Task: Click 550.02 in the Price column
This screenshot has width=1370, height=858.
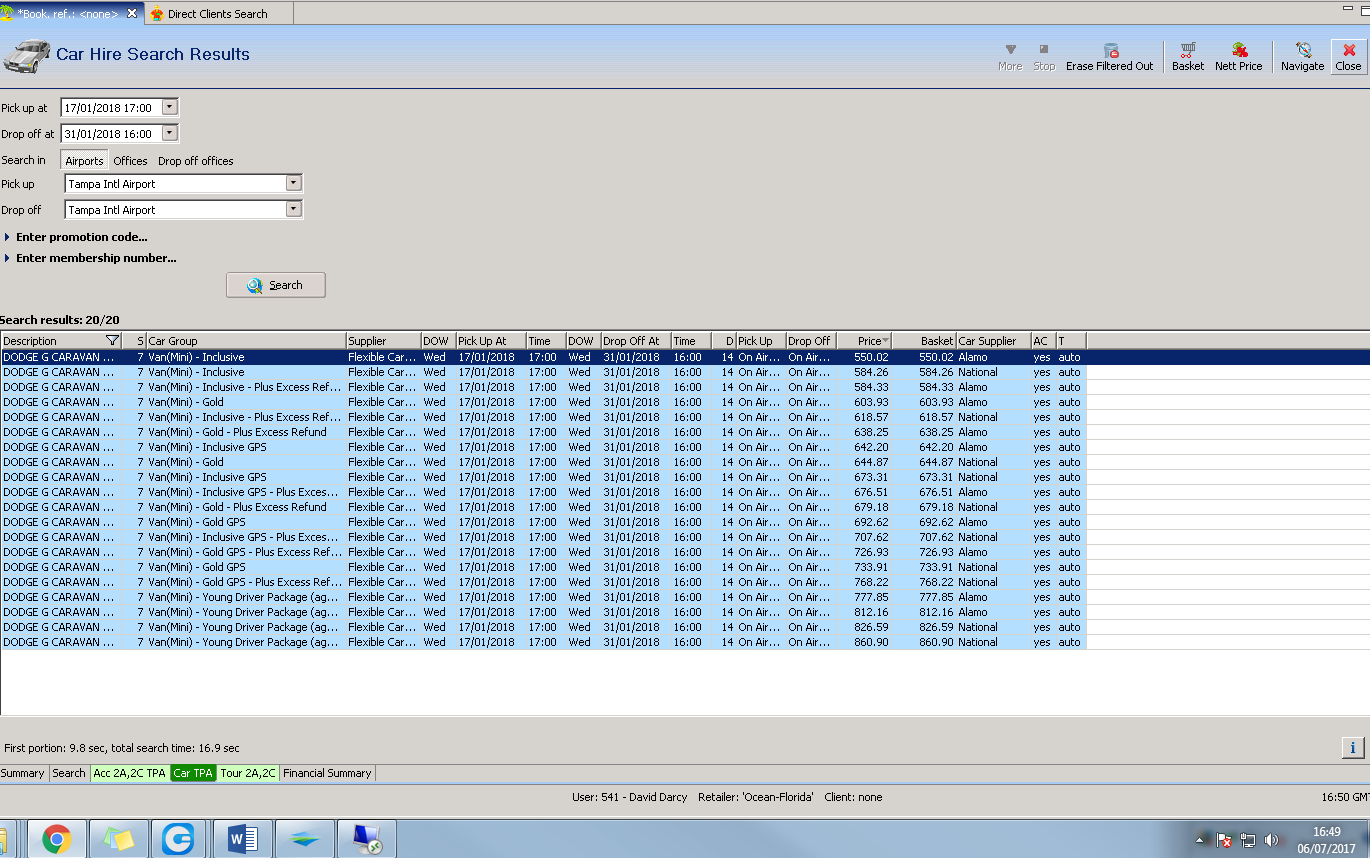Action: click(871, 357)
